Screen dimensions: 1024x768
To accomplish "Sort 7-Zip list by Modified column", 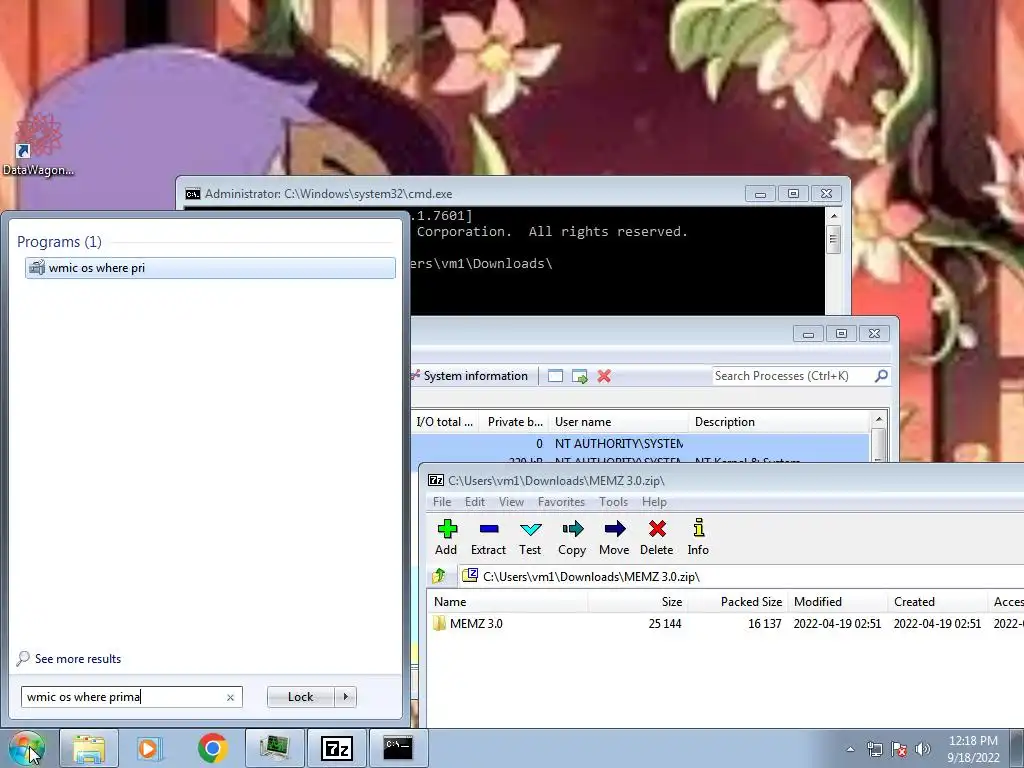I will click(x=838, y=601).
